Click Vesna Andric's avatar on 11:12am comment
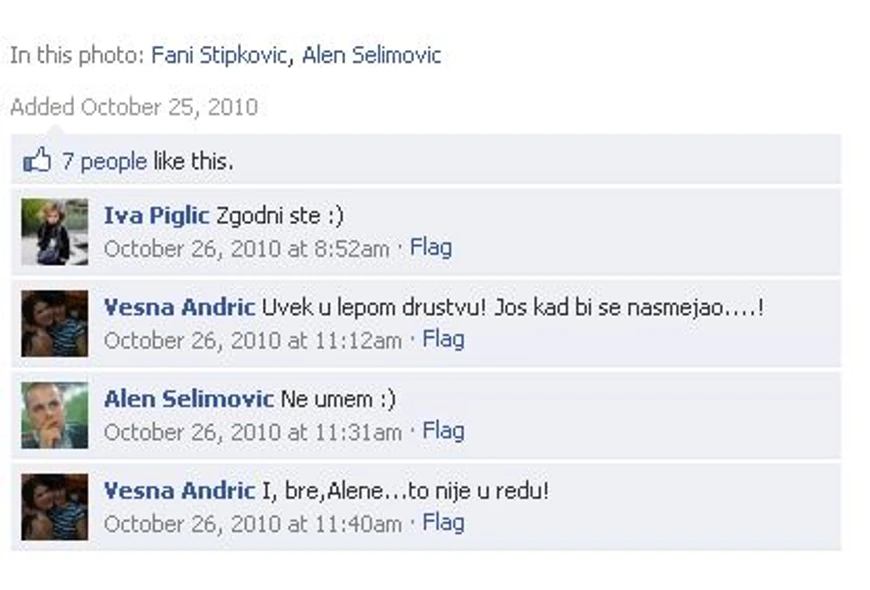Screen dimensions: 870x590 (x=54, y=323)
